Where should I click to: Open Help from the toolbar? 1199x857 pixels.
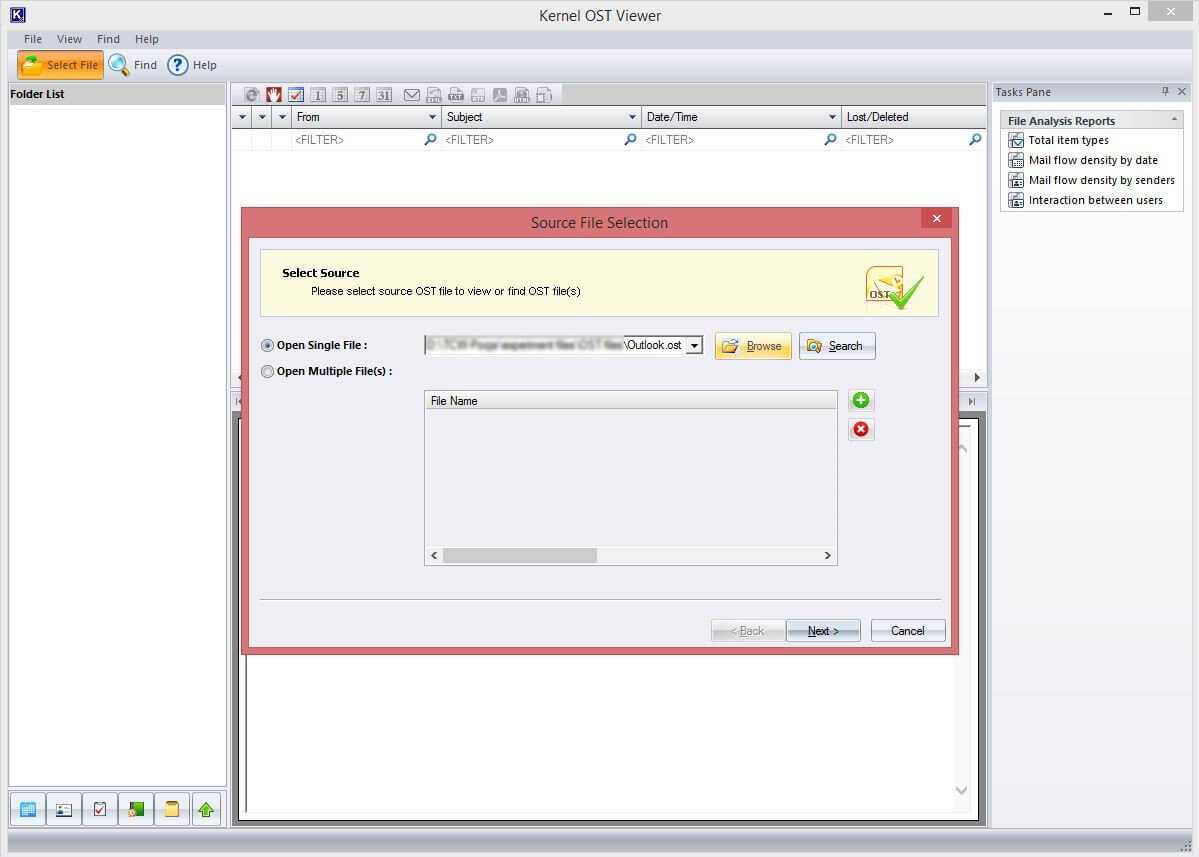pyautogui.click(x=192, y=65)
